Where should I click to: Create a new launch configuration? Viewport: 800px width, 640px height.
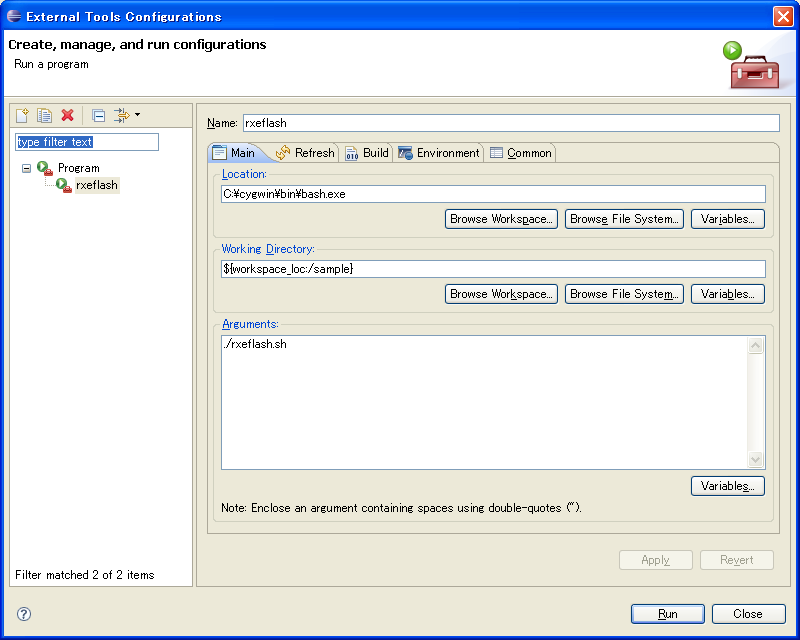pyautogui.click(x=22, y=115)
